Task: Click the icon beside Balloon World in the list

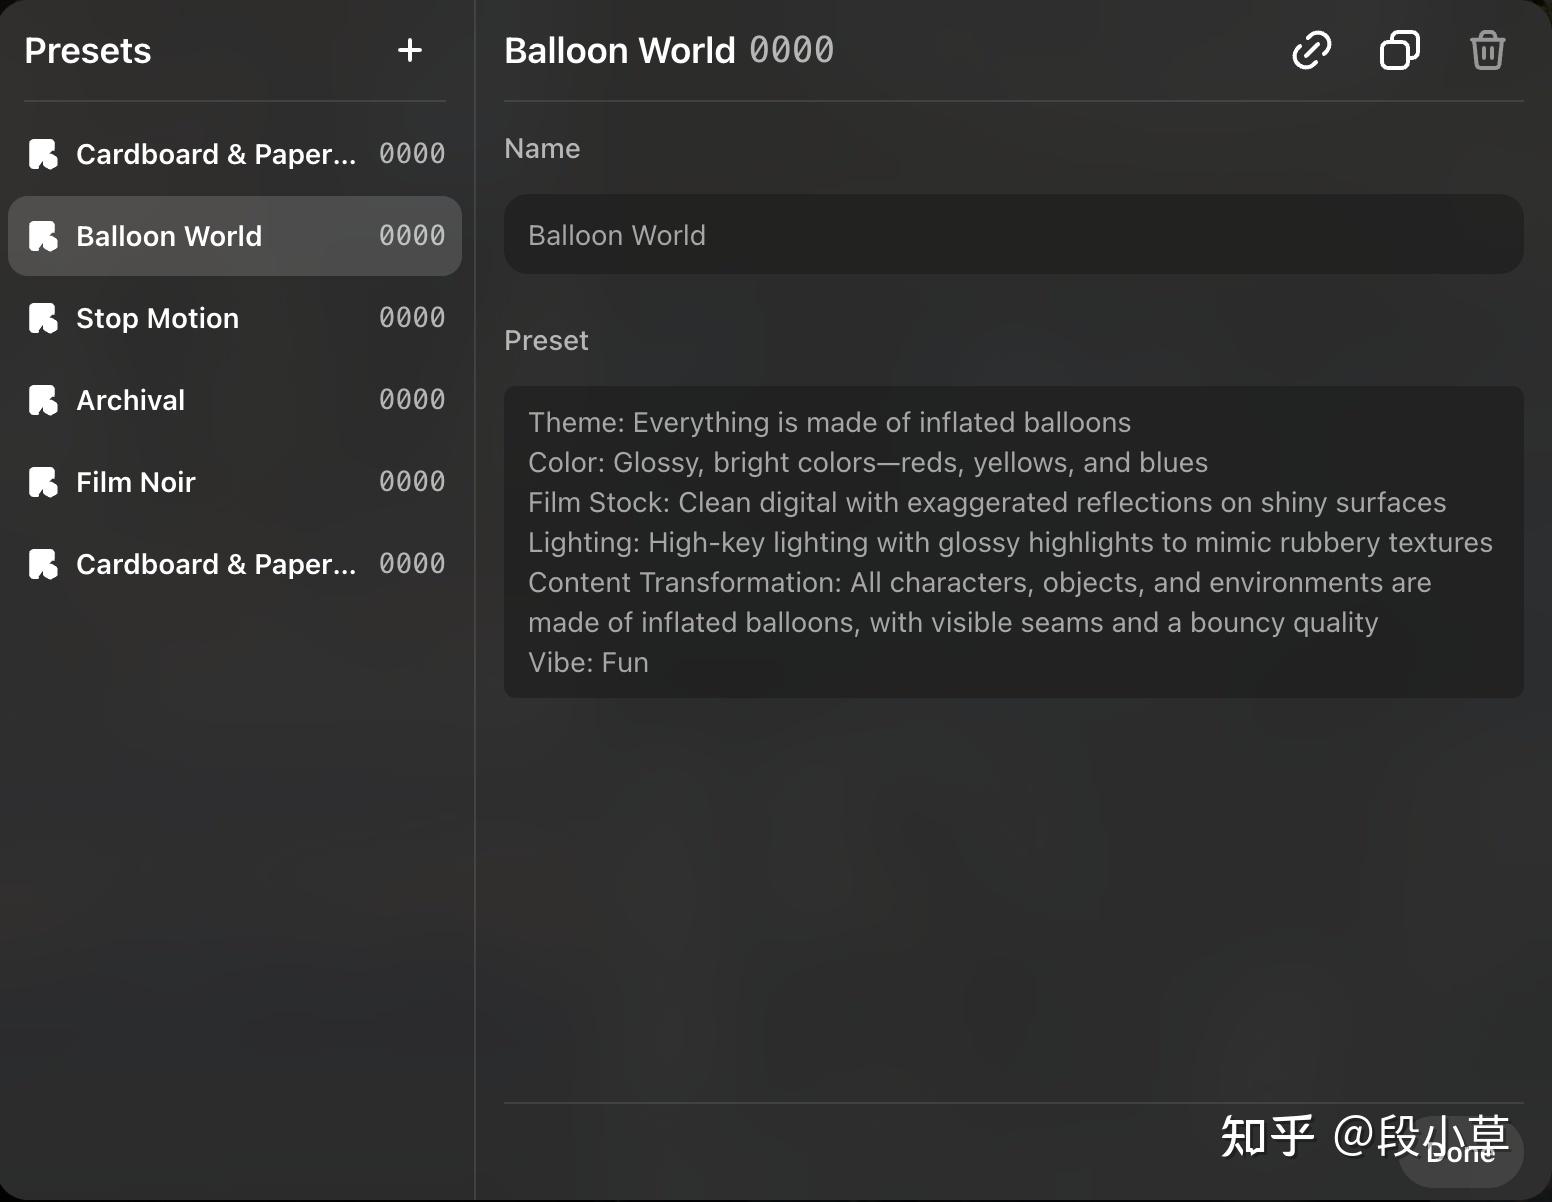Action: [43, 236]
